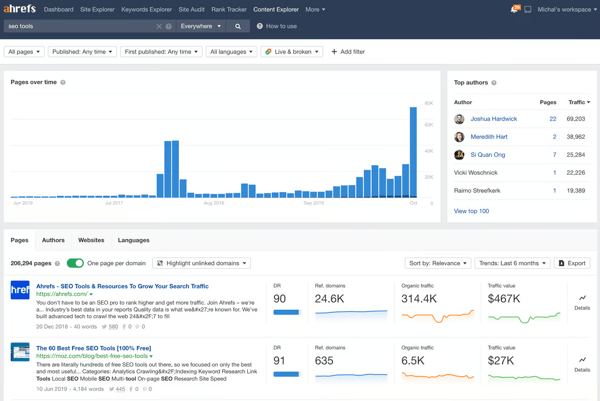
Task: Click the Ahrefs logo
Action: (19, 9)
